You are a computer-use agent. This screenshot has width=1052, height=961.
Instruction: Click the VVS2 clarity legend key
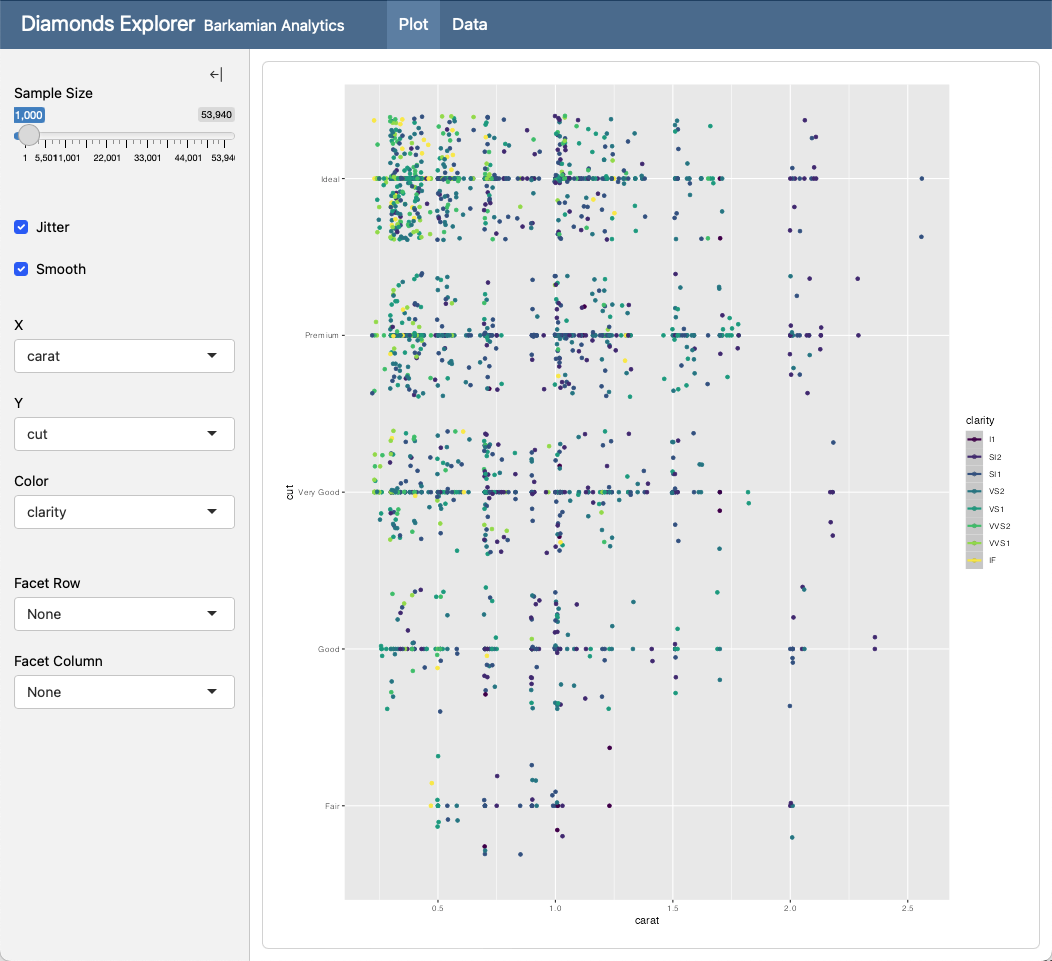[974, 525]
